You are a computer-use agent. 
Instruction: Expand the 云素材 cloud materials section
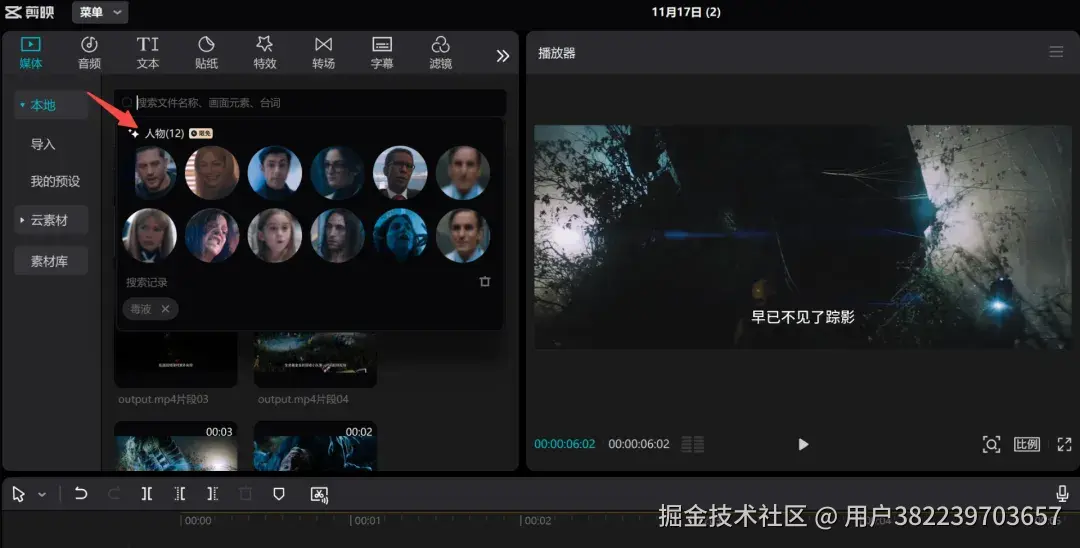[x=50, y=220]
